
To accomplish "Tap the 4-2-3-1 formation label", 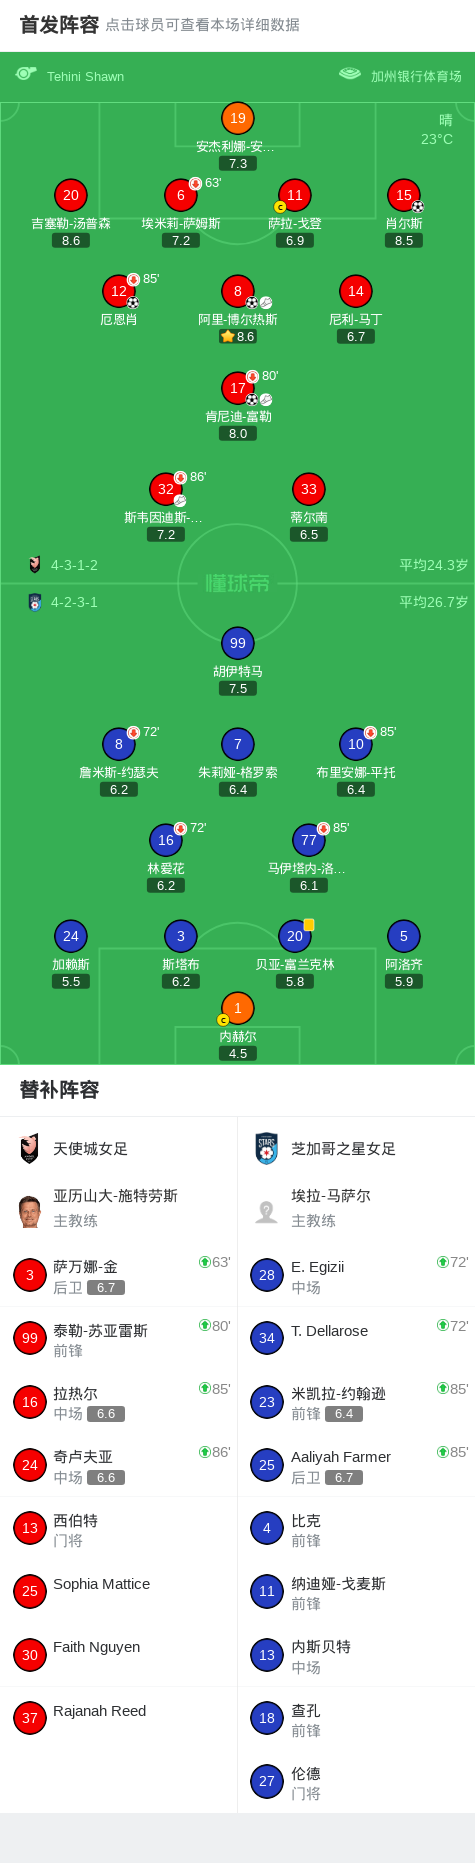I will pyautogui.click(x=74, y=602).
